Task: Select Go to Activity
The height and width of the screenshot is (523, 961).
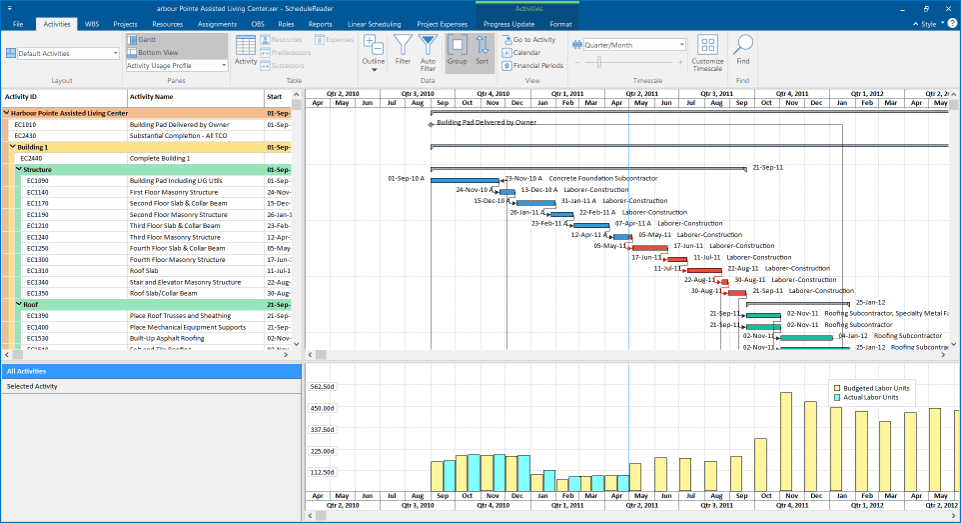Action: pyautogui.click(x=529, y=39)
